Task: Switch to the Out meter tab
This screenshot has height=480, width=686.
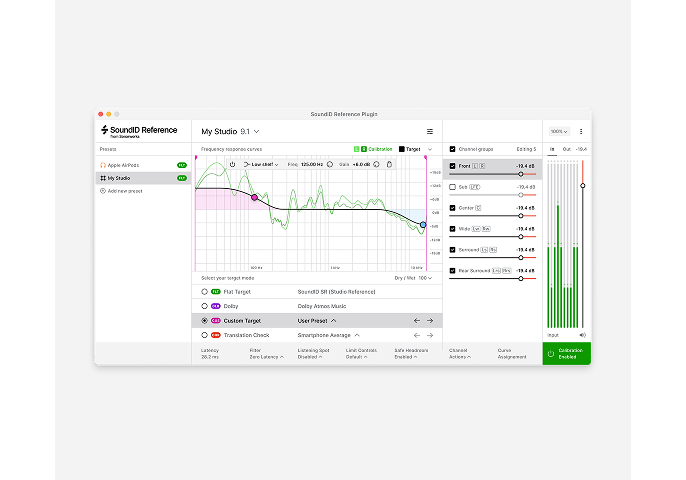Action: point(567,149)
